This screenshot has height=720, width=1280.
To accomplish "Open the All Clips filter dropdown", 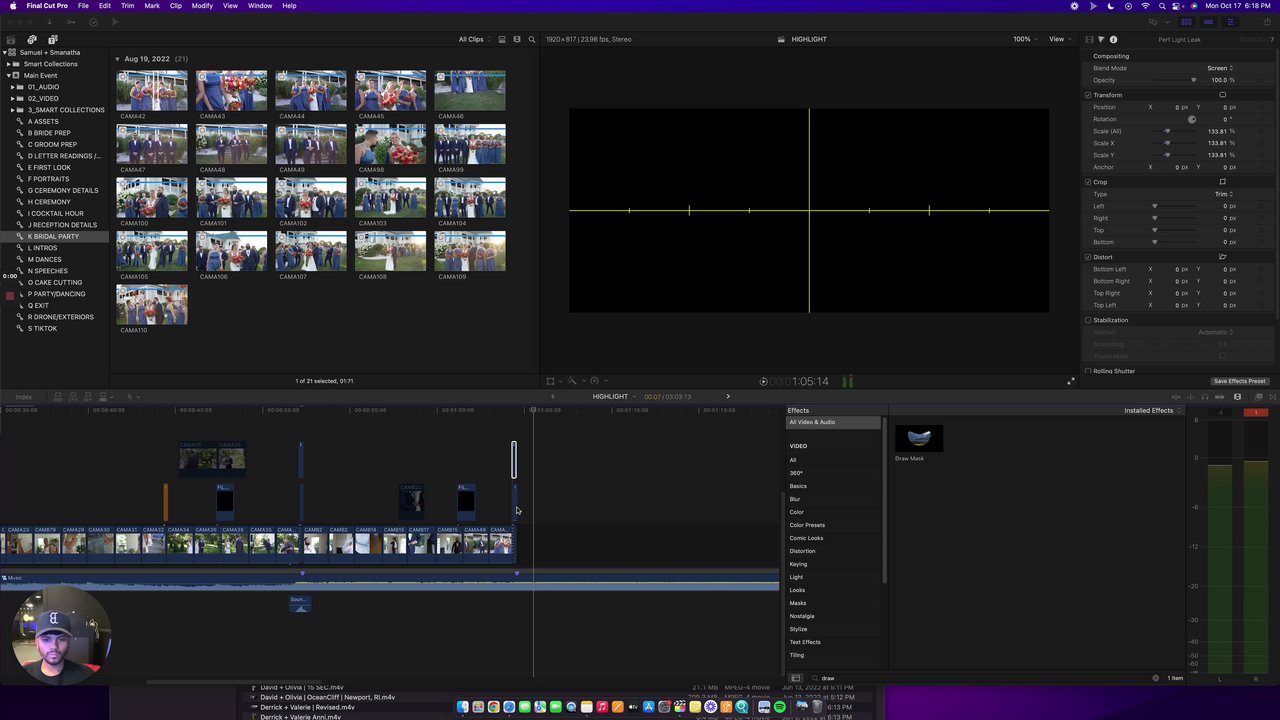I will (x=473, y=39).
